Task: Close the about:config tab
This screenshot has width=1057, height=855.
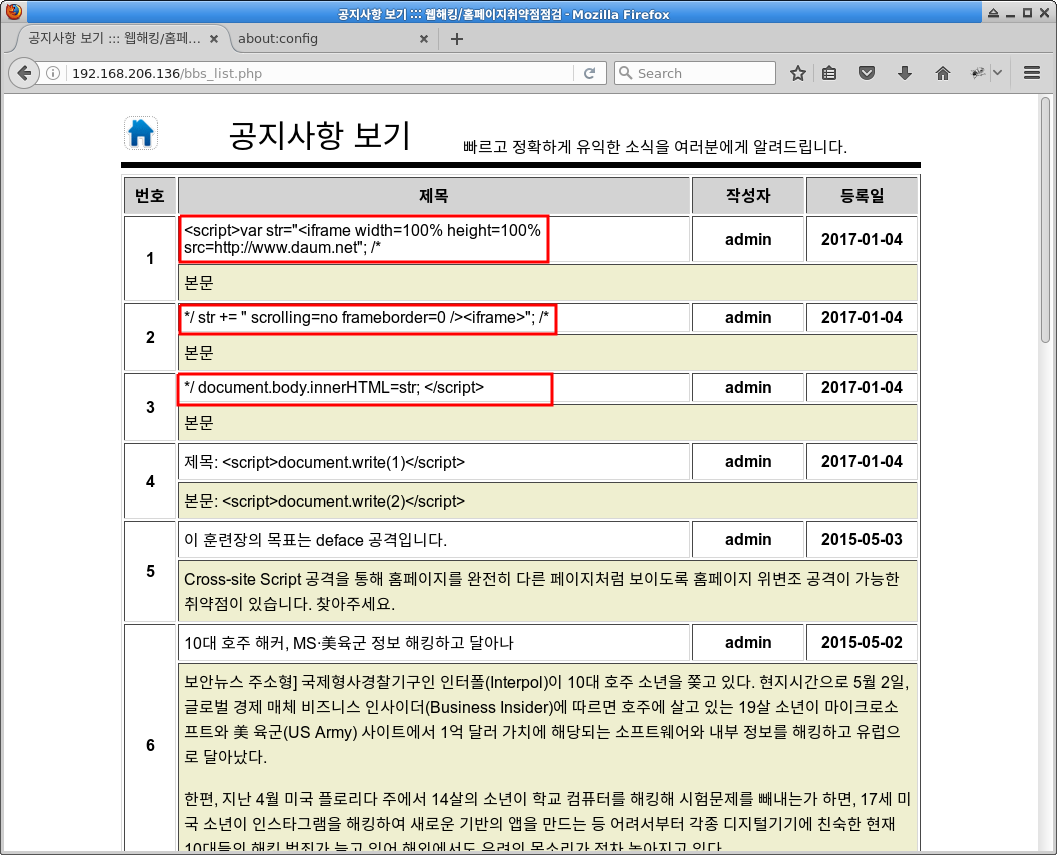Action: click(x=423, y=38)
